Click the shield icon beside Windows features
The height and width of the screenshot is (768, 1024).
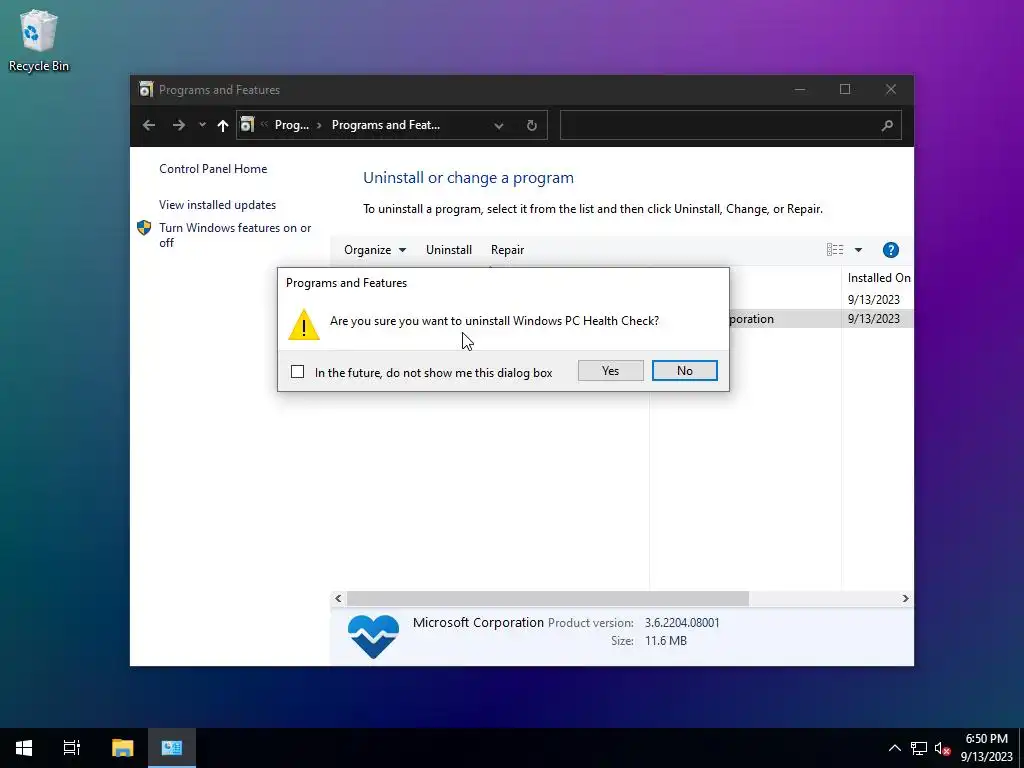(x=144, y=228)
